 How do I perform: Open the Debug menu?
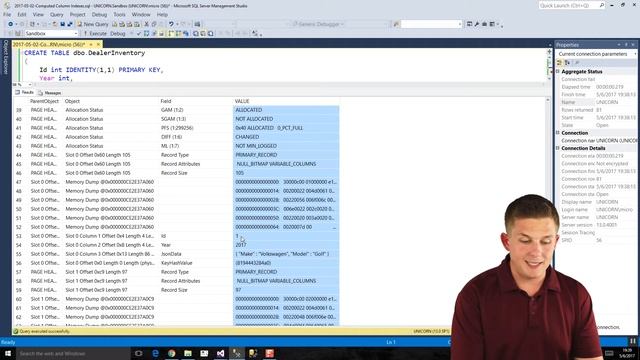[x=99, y=15]
